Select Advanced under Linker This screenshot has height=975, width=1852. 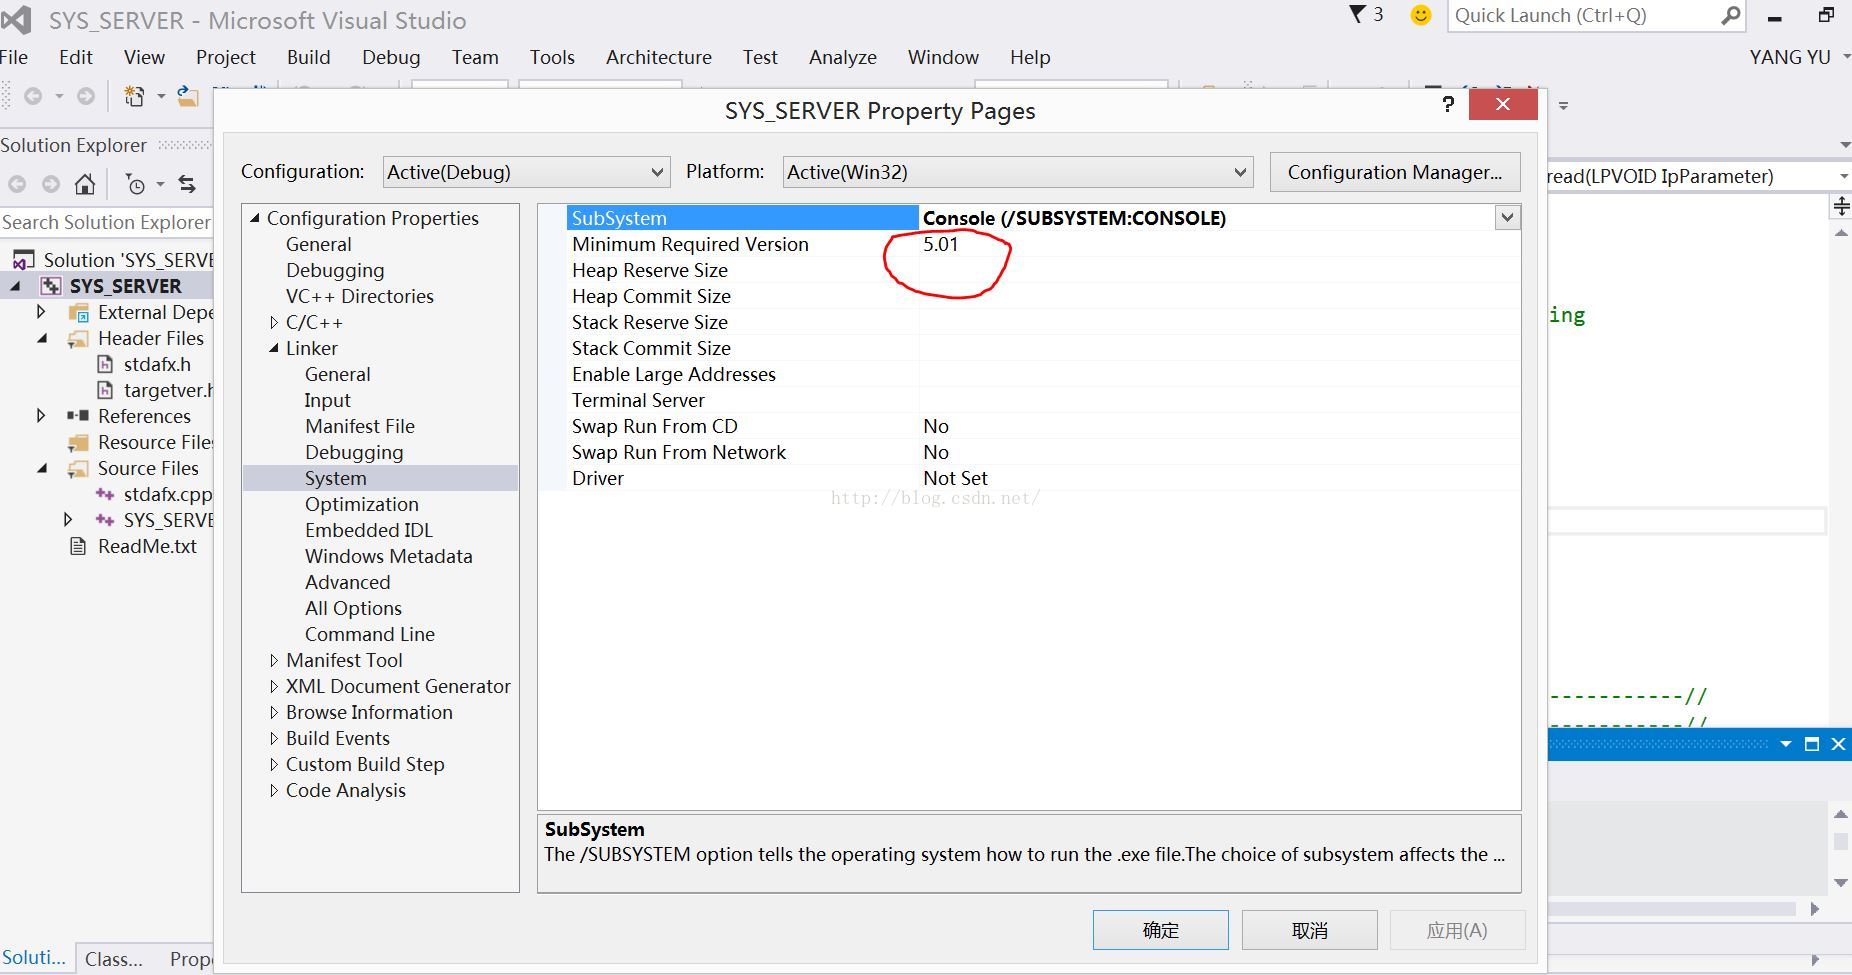point(348,582)
